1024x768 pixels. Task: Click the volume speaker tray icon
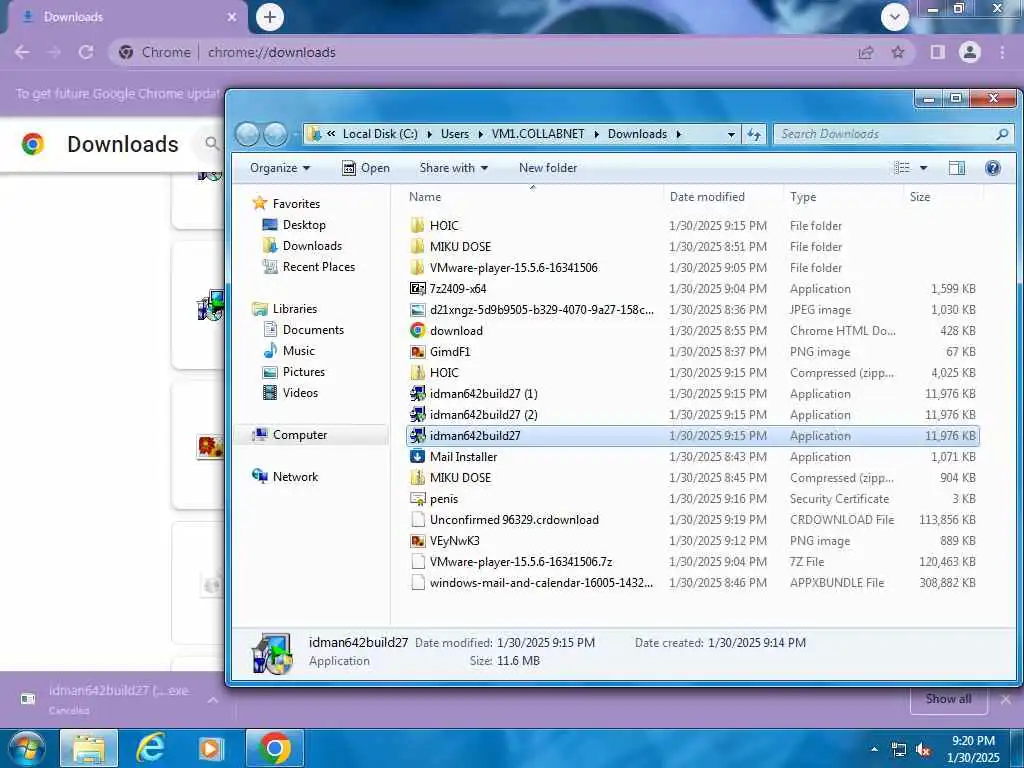pos(923,750)
